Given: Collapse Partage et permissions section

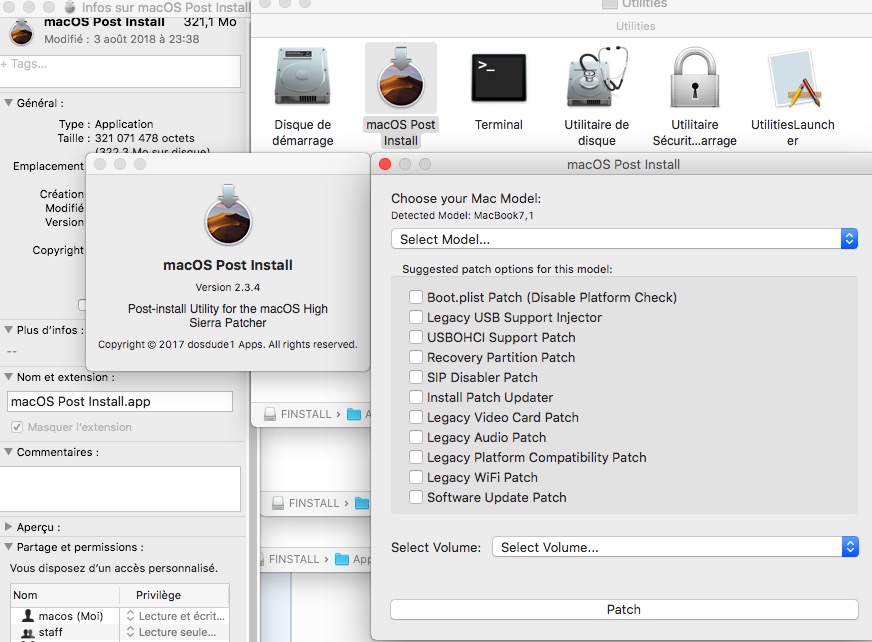Looking at the screenshot, I should [8, 547].
